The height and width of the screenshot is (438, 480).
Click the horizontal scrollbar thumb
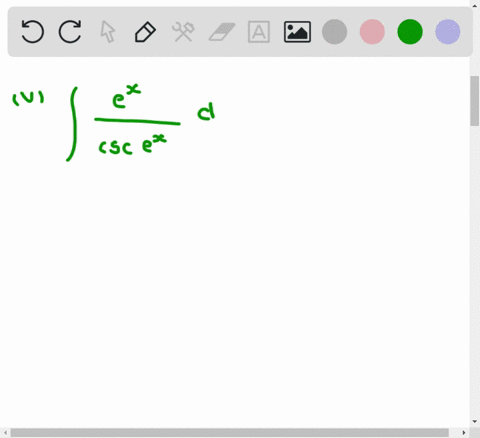pos(229,433)
